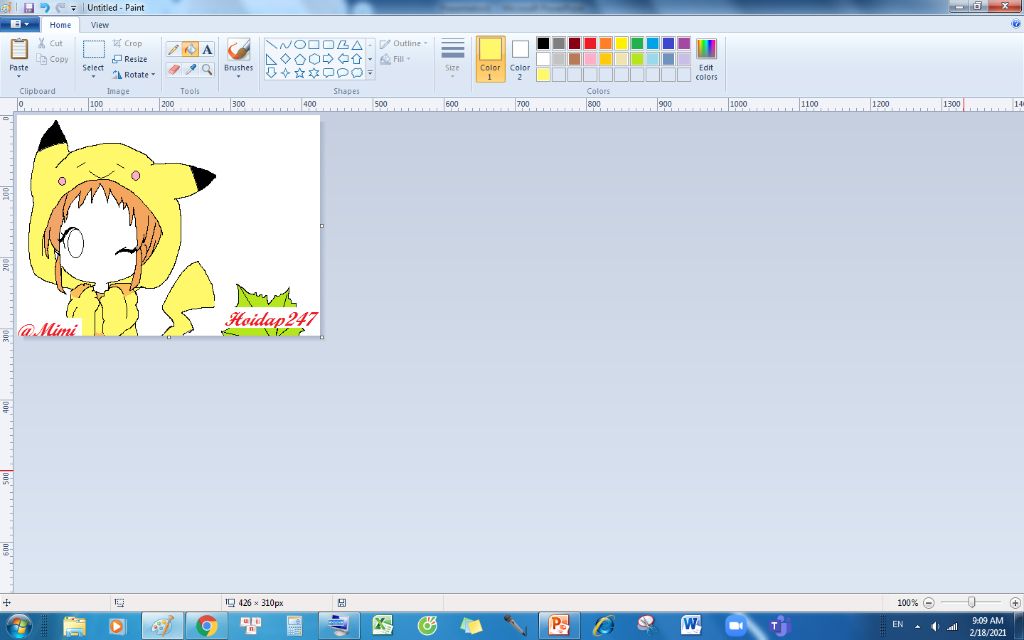The width and height of the screenshot is (1024, 640).
Task: Click the Save icon in title bar
Action: point(28,8)
